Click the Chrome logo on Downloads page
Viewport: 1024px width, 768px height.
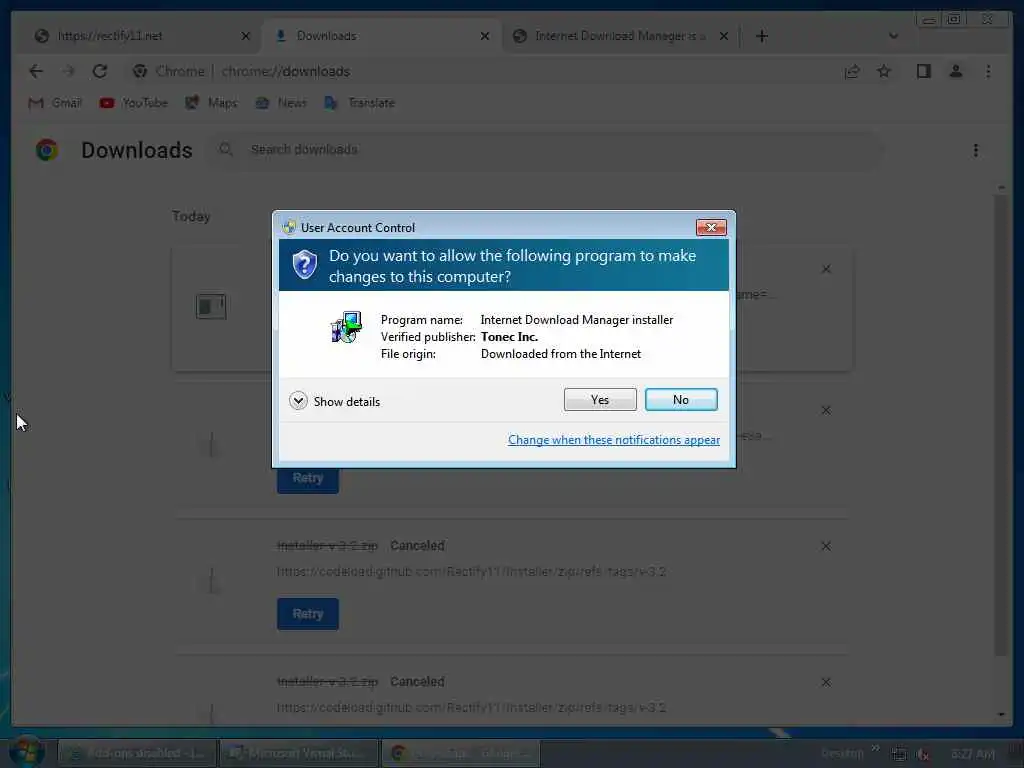(x=47, y=150)
